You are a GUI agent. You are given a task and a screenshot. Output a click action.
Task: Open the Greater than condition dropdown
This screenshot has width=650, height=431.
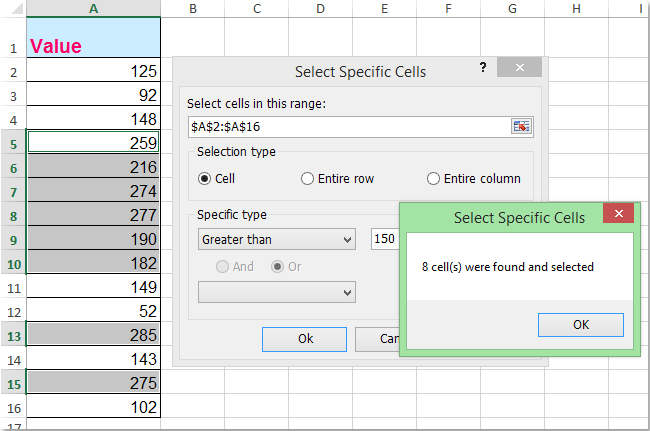pyautogui.click(x=277, y=240)
